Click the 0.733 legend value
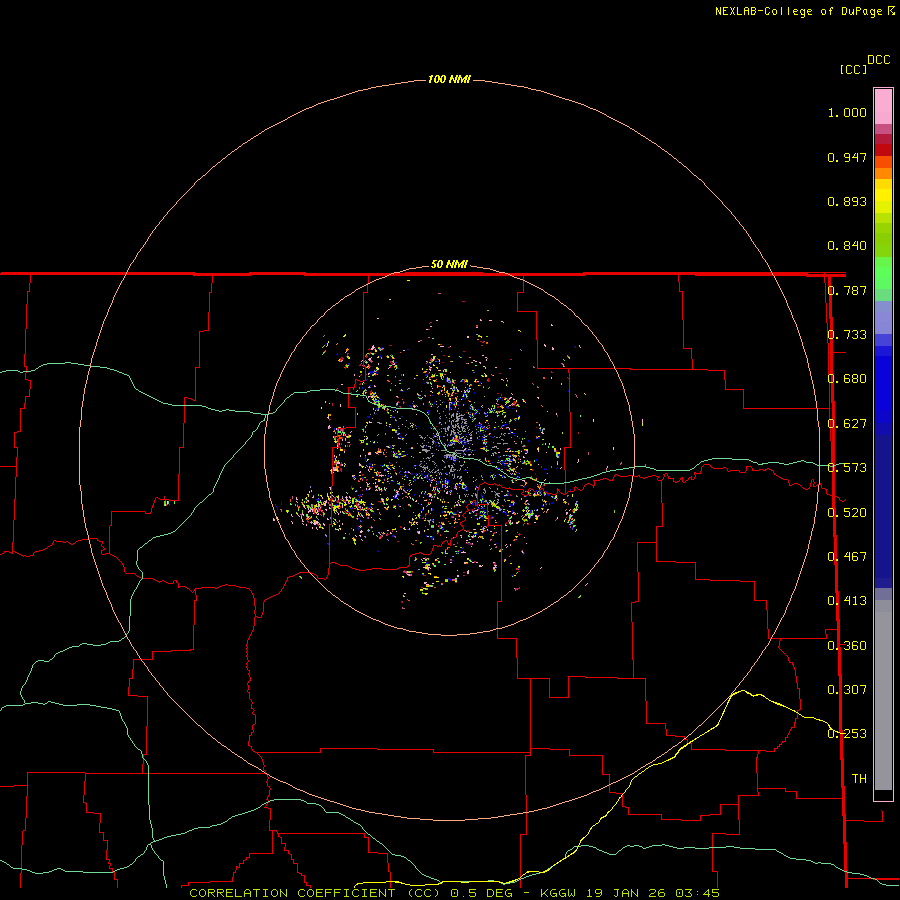Viewport: 900px width, 900px height. (x=847, y=335)
